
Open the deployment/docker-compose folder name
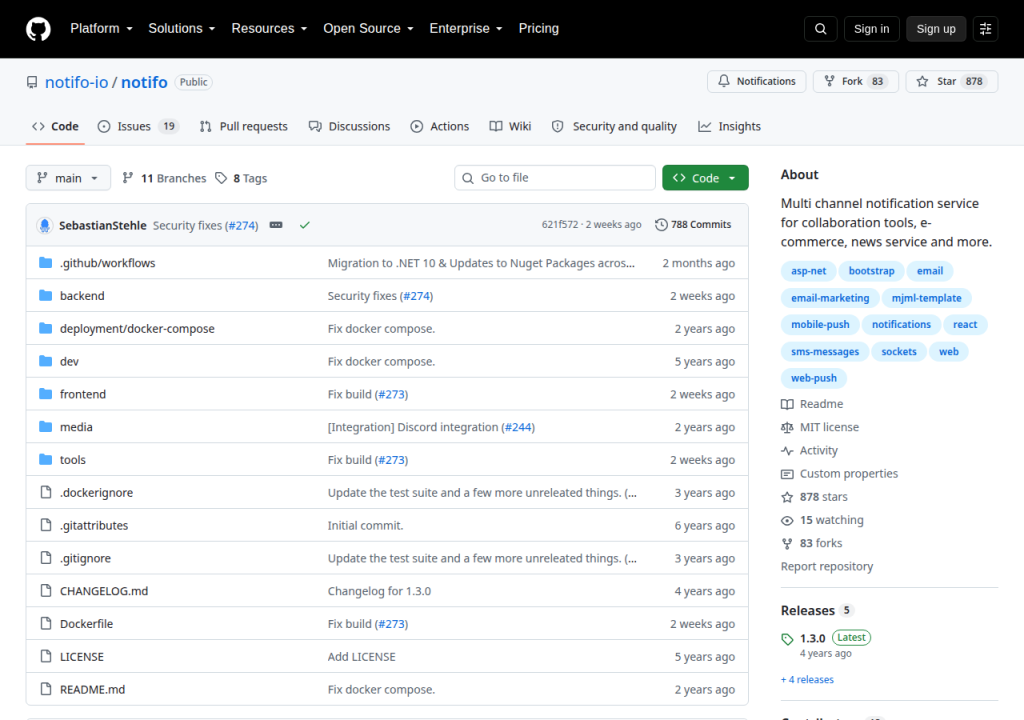(x=137, y=329)
